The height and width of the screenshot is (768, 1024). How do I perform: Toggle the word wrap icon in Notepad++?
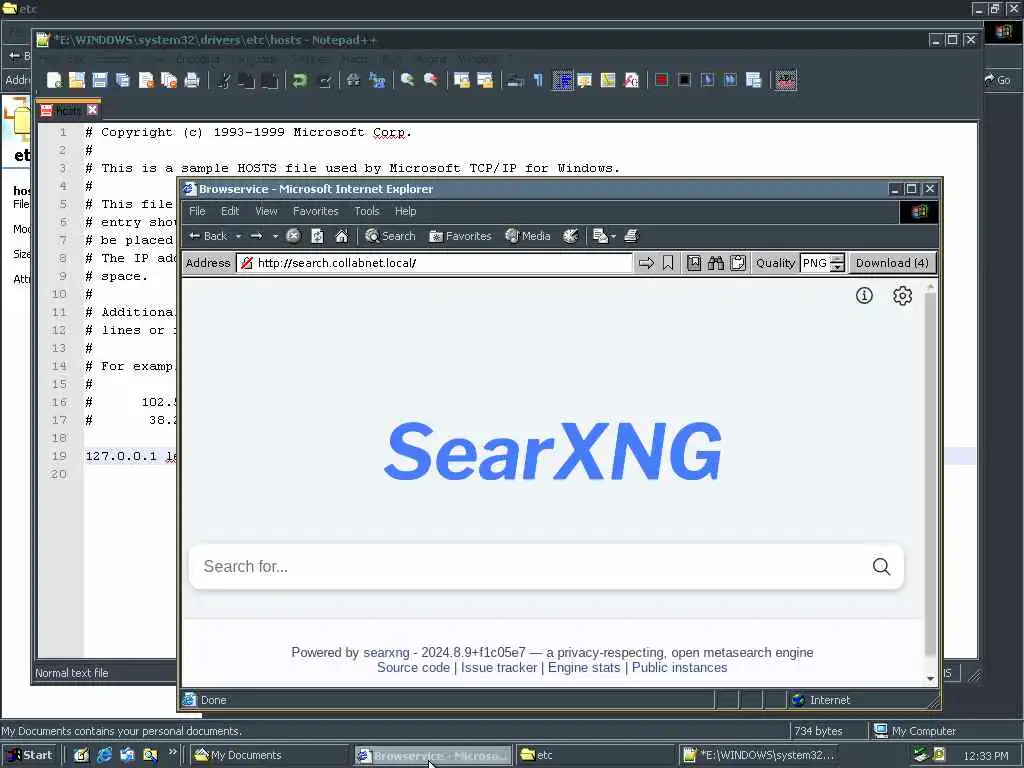point(515,80)
